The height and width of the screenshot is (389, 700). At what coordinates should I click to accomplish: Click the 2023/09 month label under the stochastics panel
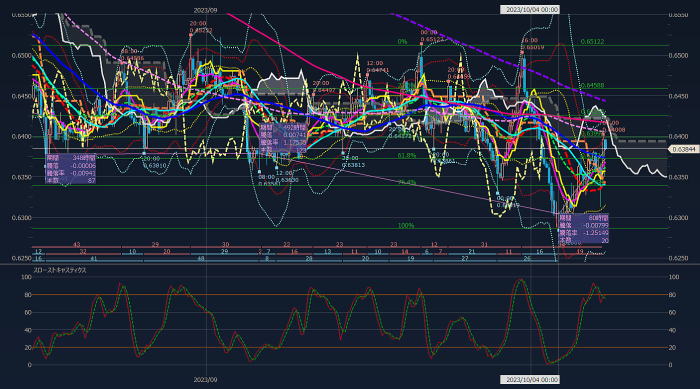205,380
